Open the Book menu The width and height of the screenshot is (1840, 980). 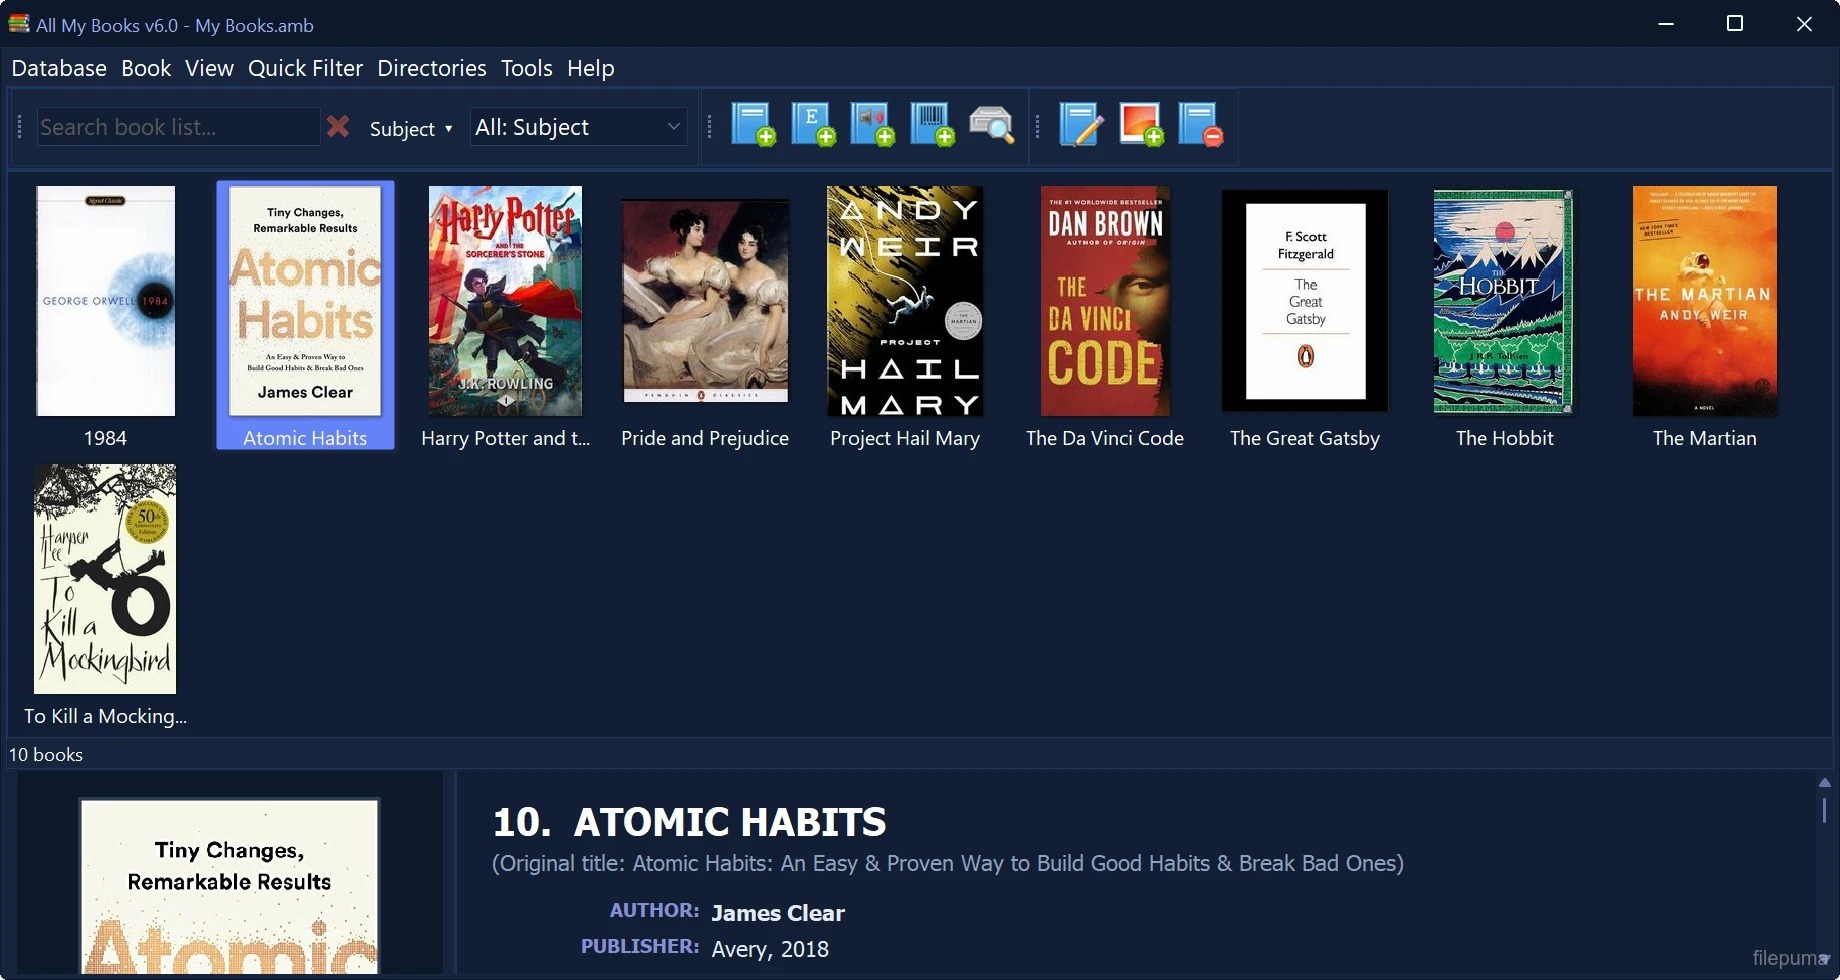(146, 68)
